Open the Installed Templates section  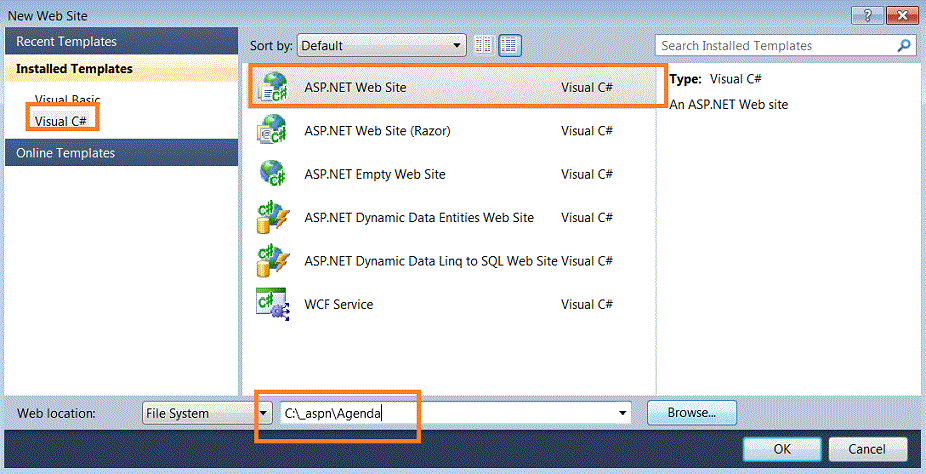tap(121, 68)
